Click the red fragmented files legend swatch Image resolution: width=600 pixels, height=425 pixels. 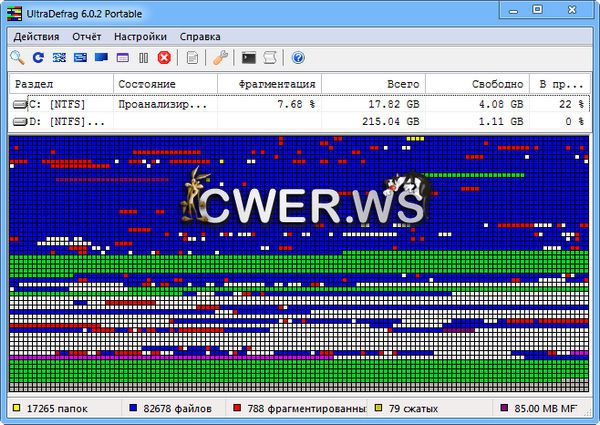click(x=237, y=409)
